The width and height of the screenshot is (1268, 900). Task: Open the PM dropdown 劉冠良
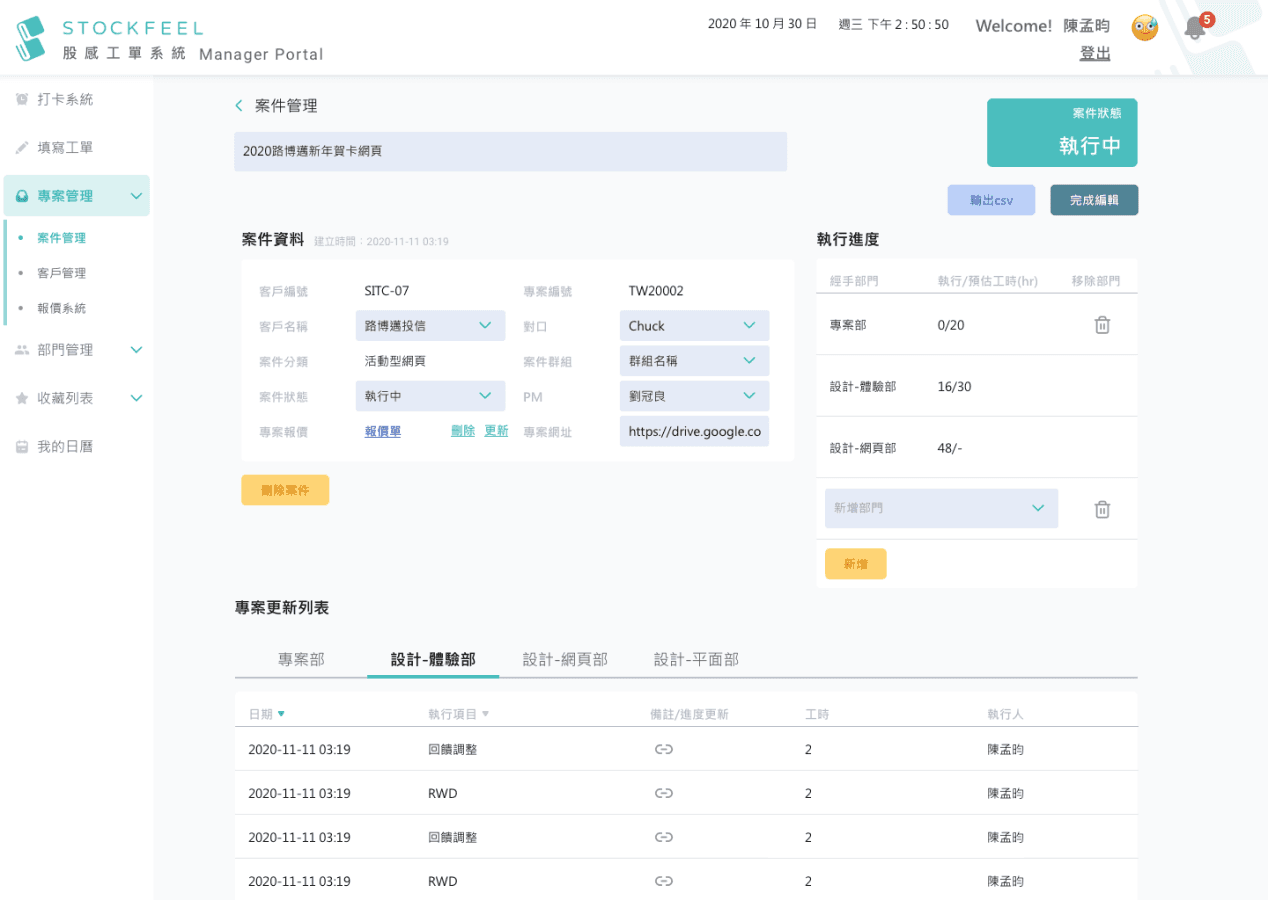pyautogui.click(x=693, y=396)
